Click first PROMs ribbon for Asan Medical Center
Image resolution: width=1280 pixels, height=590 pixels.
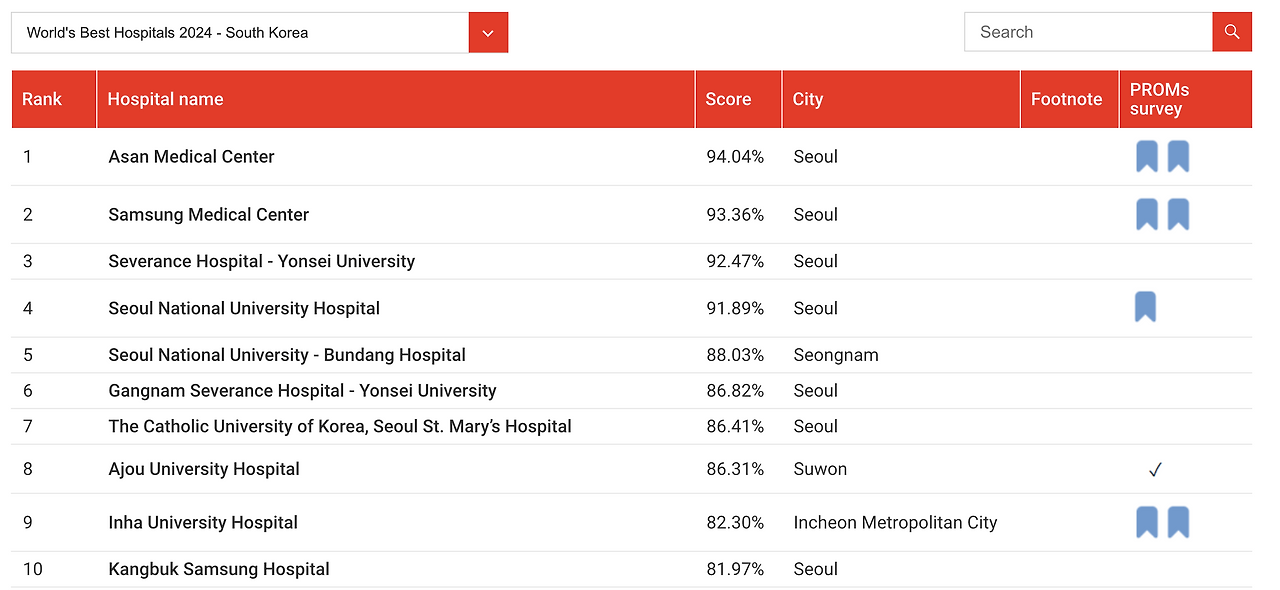tap(1146, 157)
